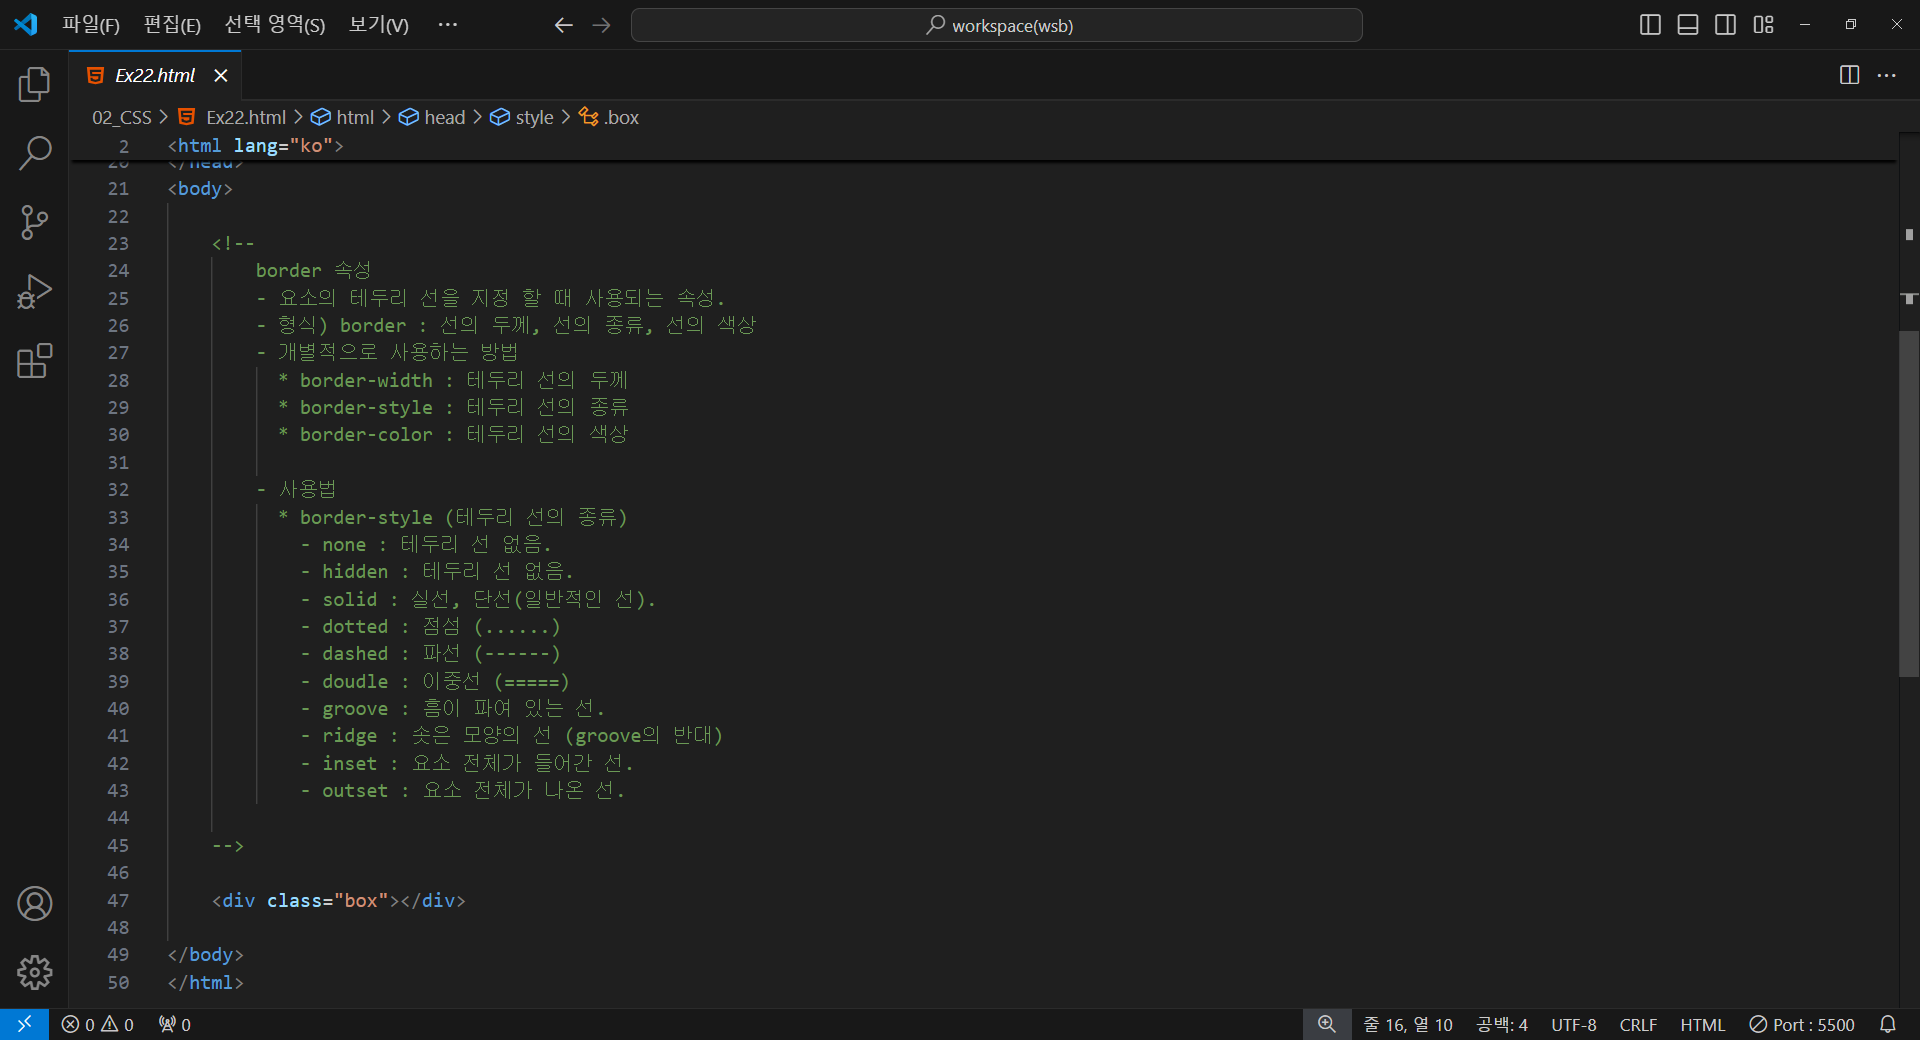The height and width of the screenshot is (1040, 1920).
Task: Toggle the bottom panel visibility
Action: tap(1688, 25)
